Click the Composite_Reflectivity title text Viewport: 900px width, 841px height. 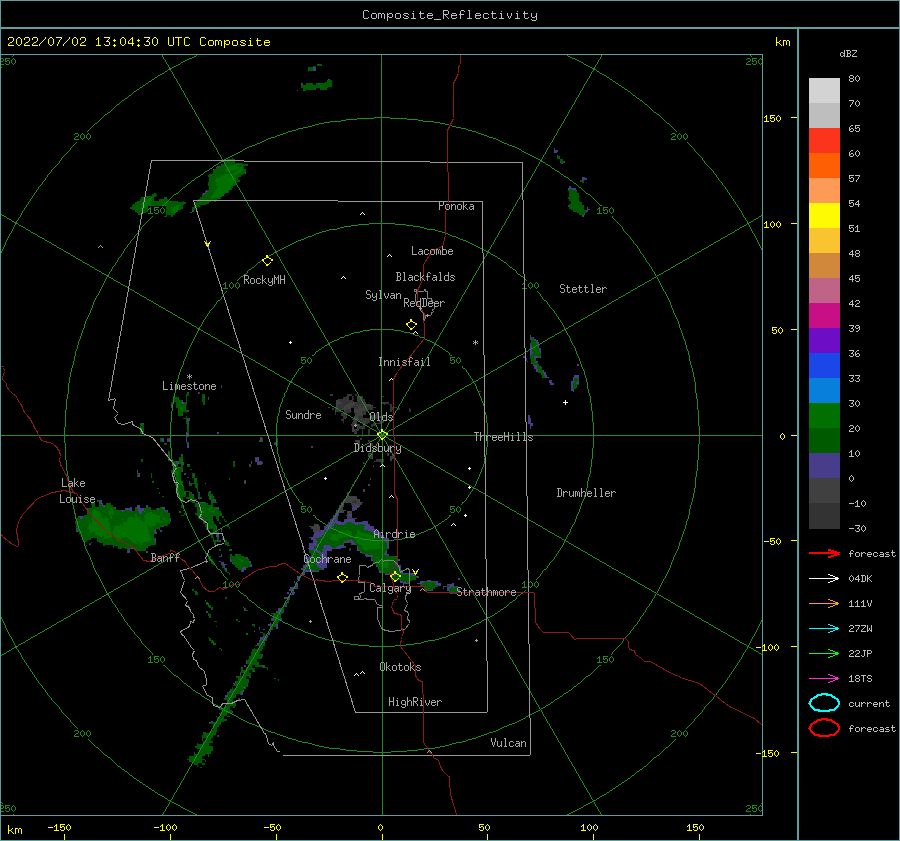tap(449, 15)
